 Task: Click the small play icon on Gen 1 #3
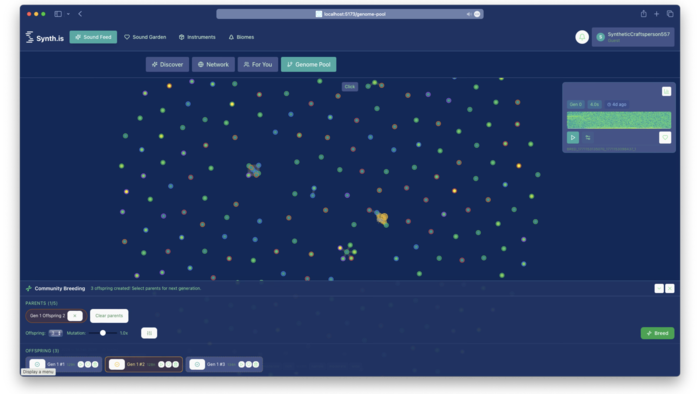(242, 364)
